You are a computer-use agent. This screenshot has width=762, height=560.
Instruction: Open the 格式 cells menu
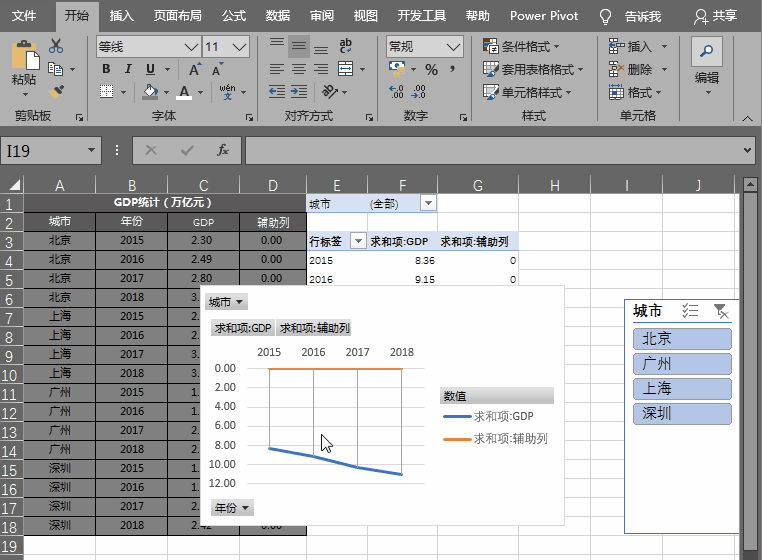pos(635,92)
